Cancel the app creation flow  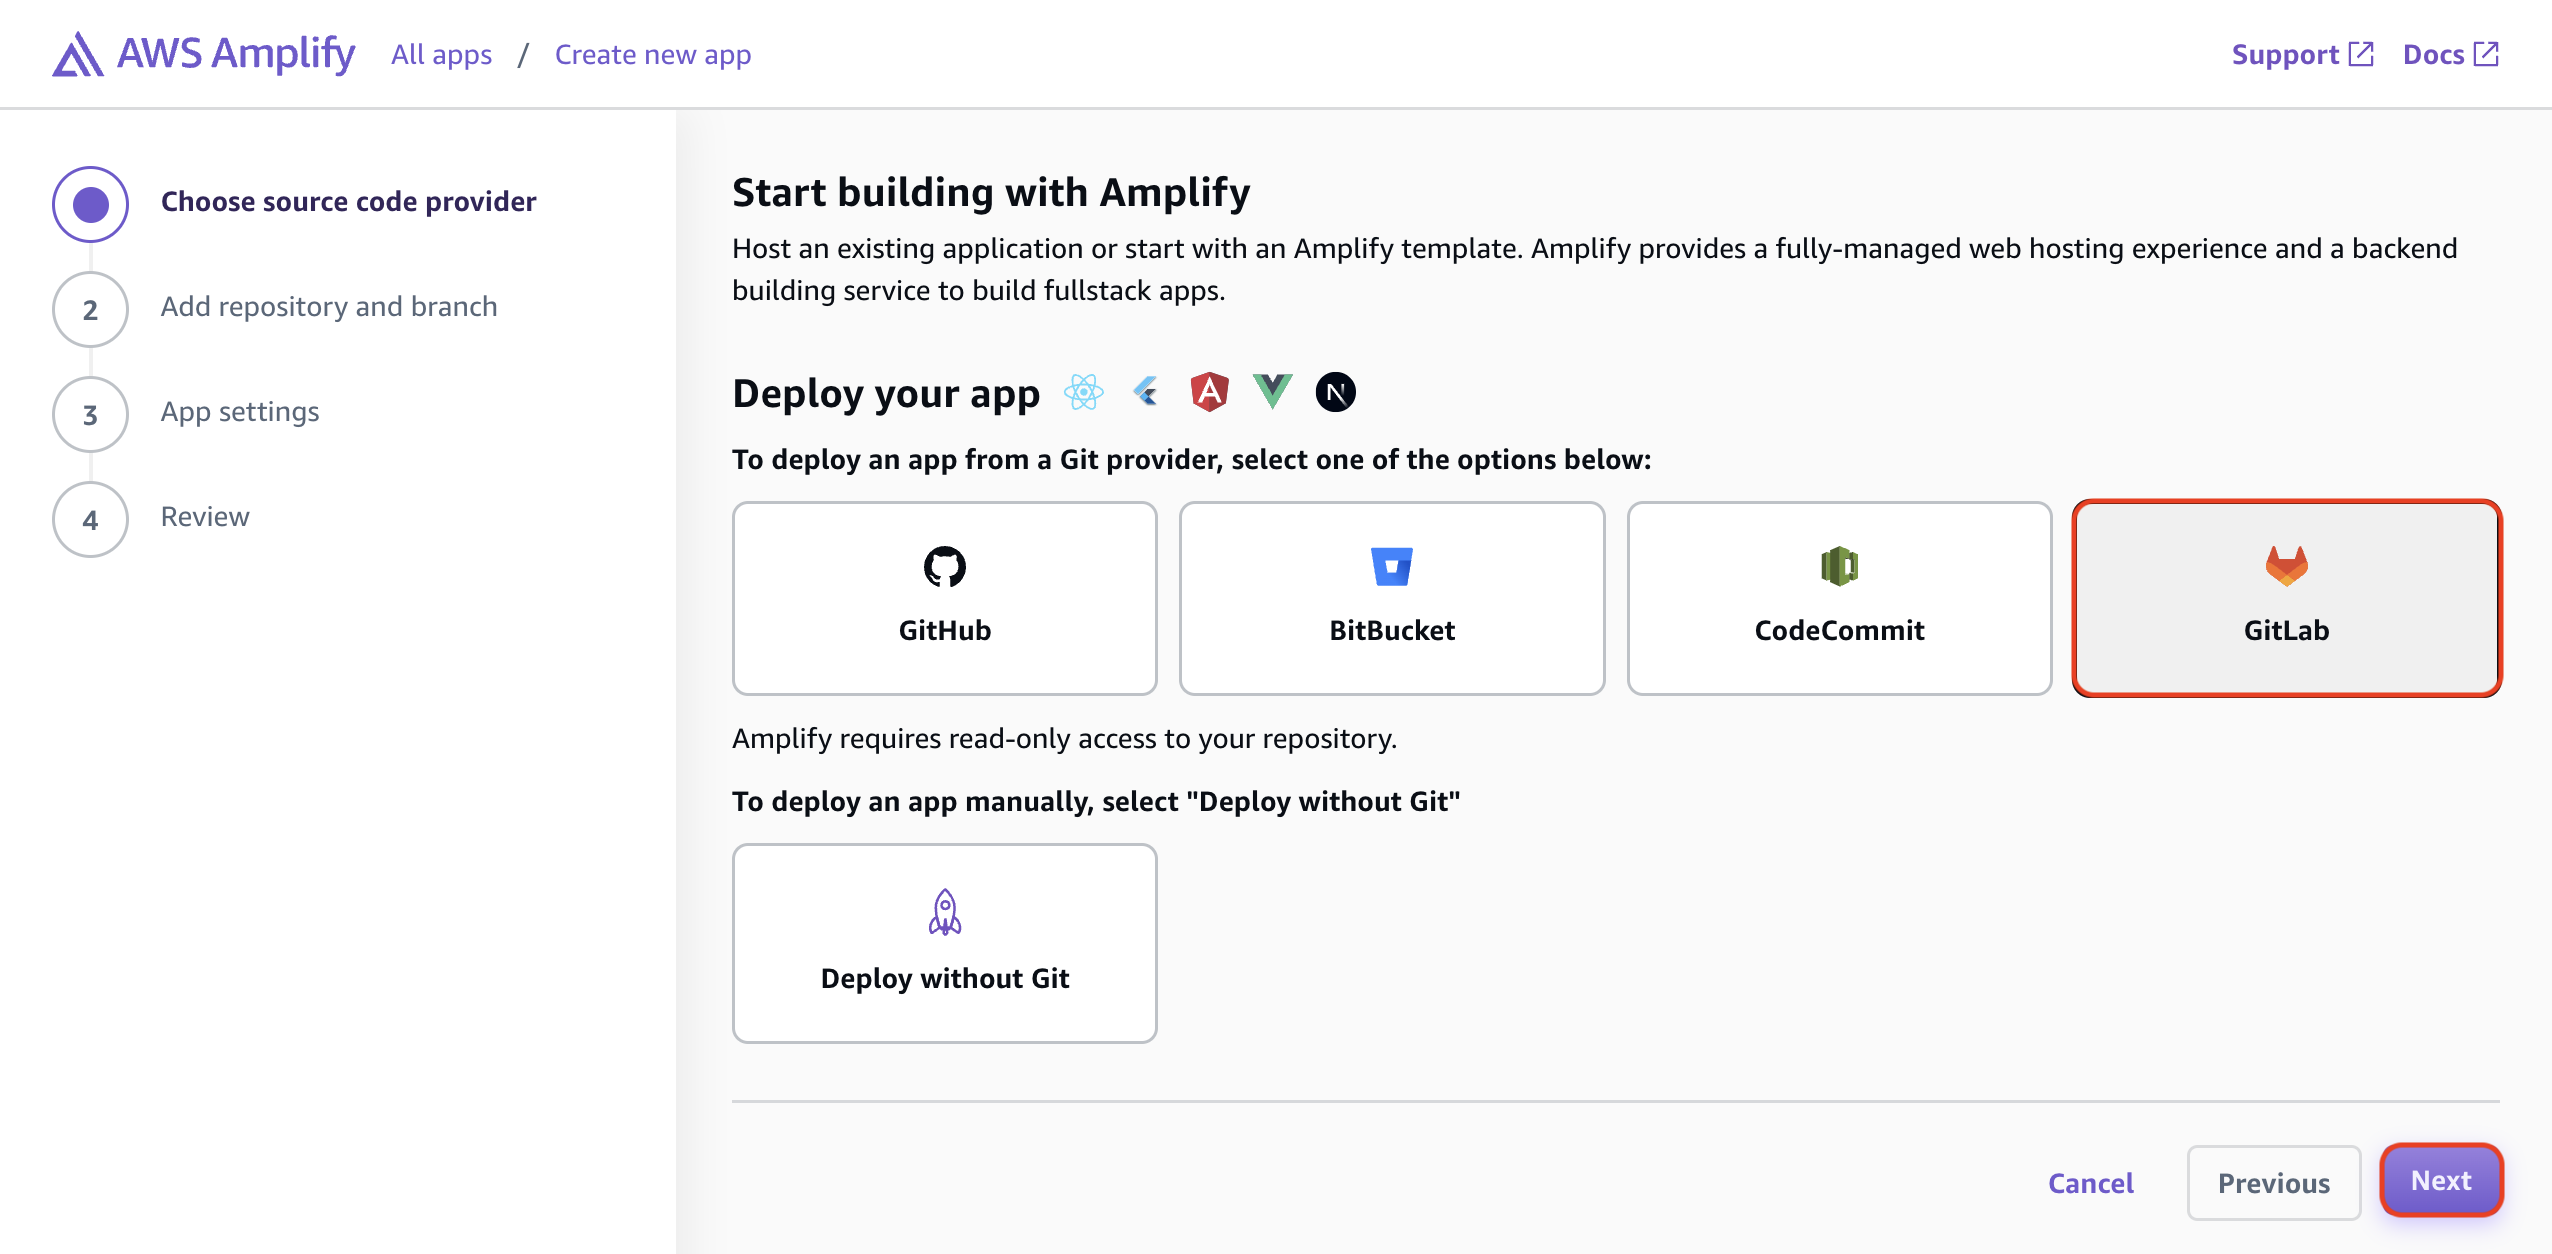2091,1183
